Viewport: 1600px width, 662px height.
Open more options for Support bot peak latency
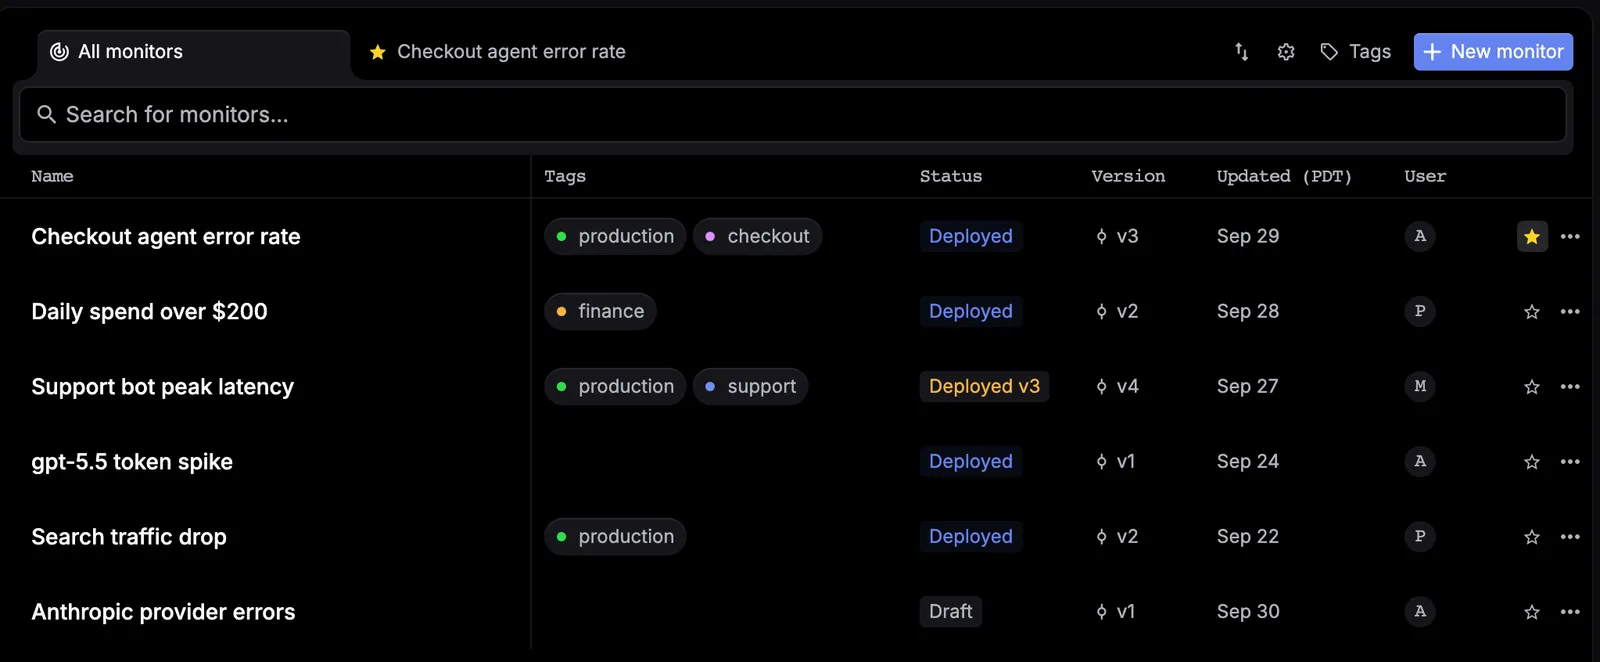click(x=1570, y=387)
